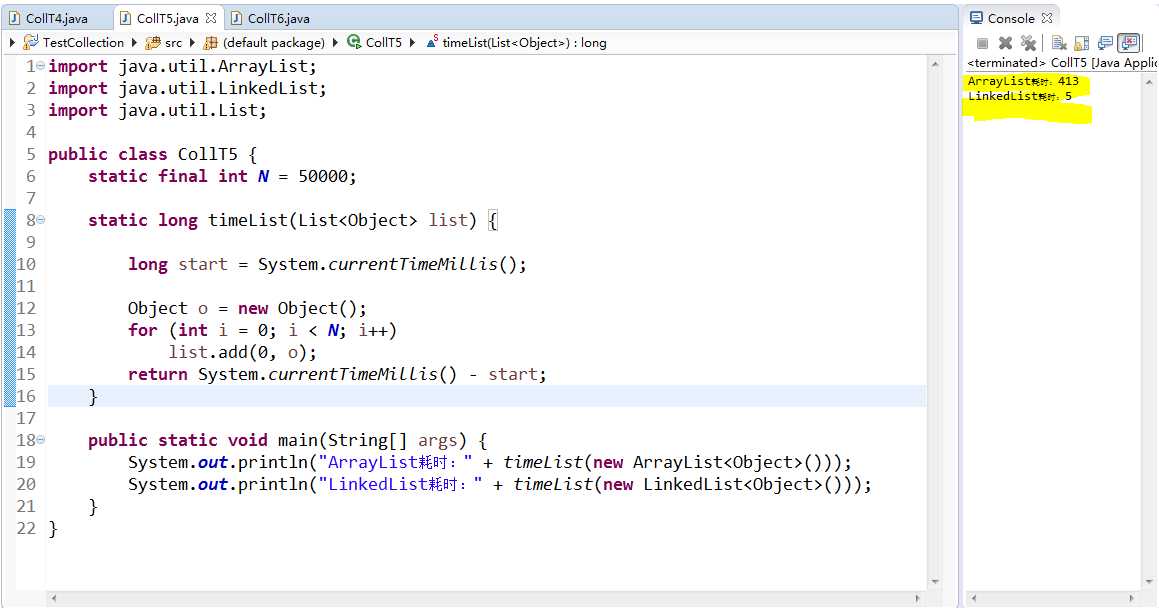This screenshot has width=1159, height=608.
Task: Click 'return' keyword on line 15
Action: [x=157, y=375]
